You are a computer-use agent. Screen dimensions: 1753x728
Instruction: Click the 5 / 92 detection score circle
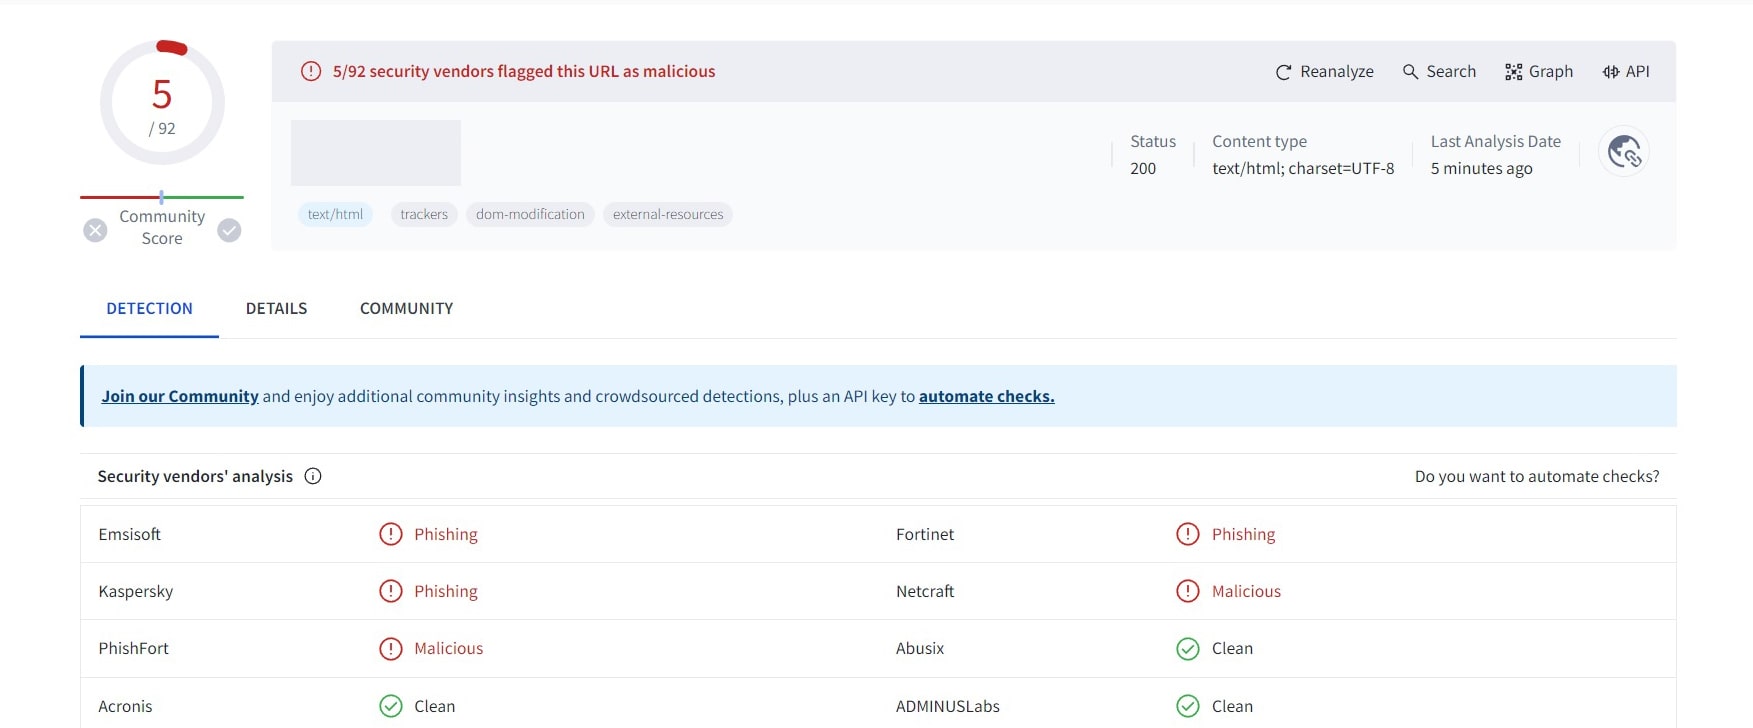click(162, 103)
